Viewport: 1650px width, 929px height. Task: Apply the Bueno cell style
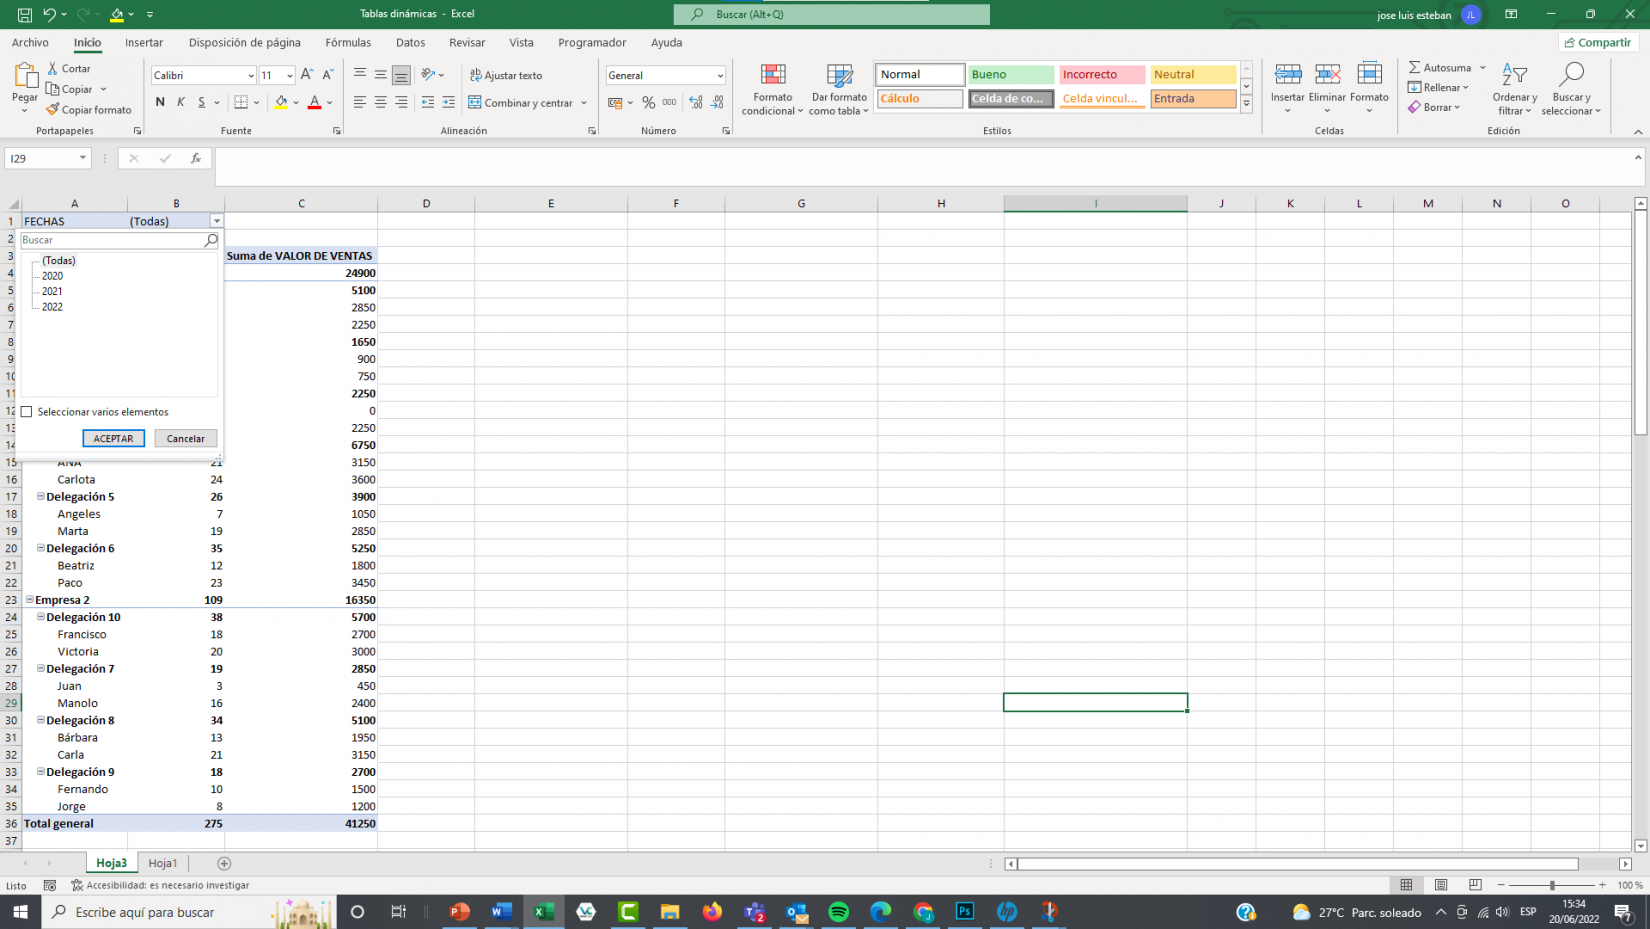click(1011, 74)
